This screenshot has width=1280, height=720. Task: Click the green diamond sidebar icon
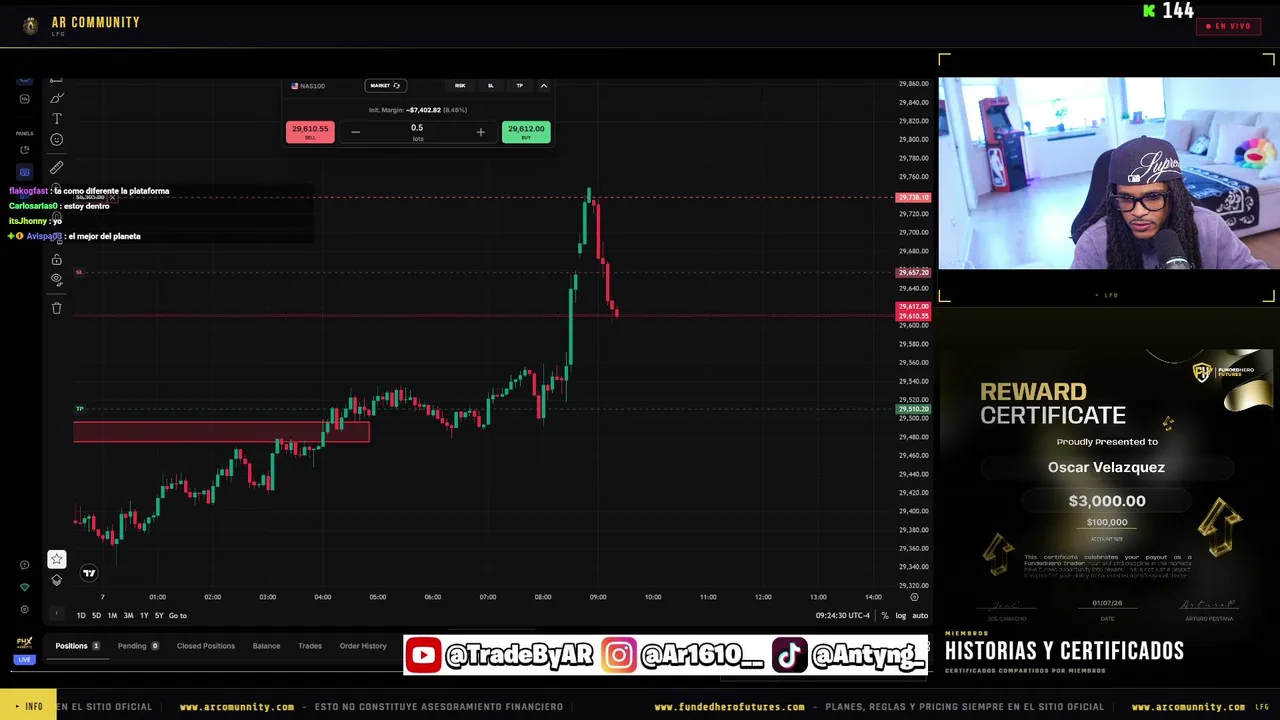(25, 587)
